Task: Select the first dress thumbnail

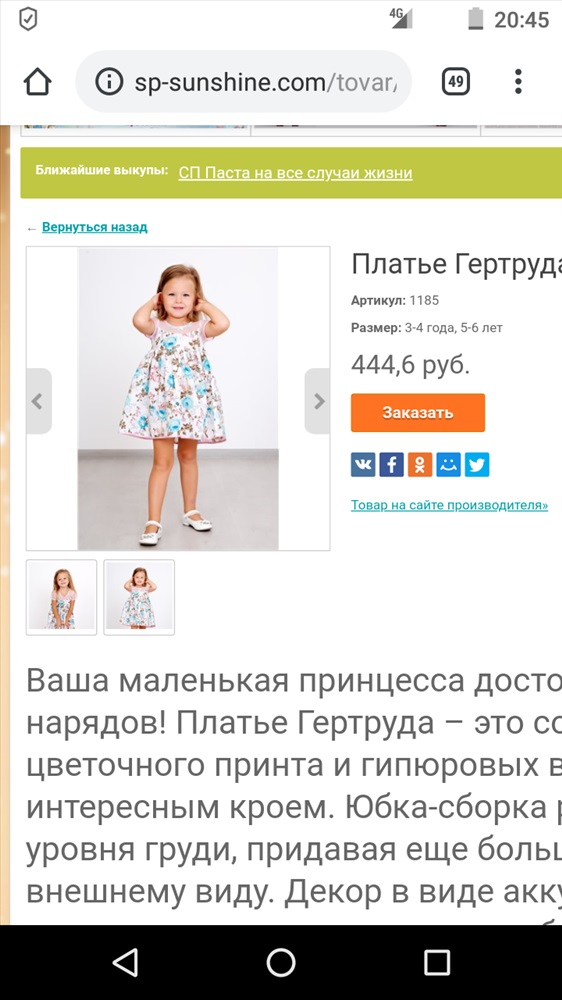Action: tap(61, 597)
